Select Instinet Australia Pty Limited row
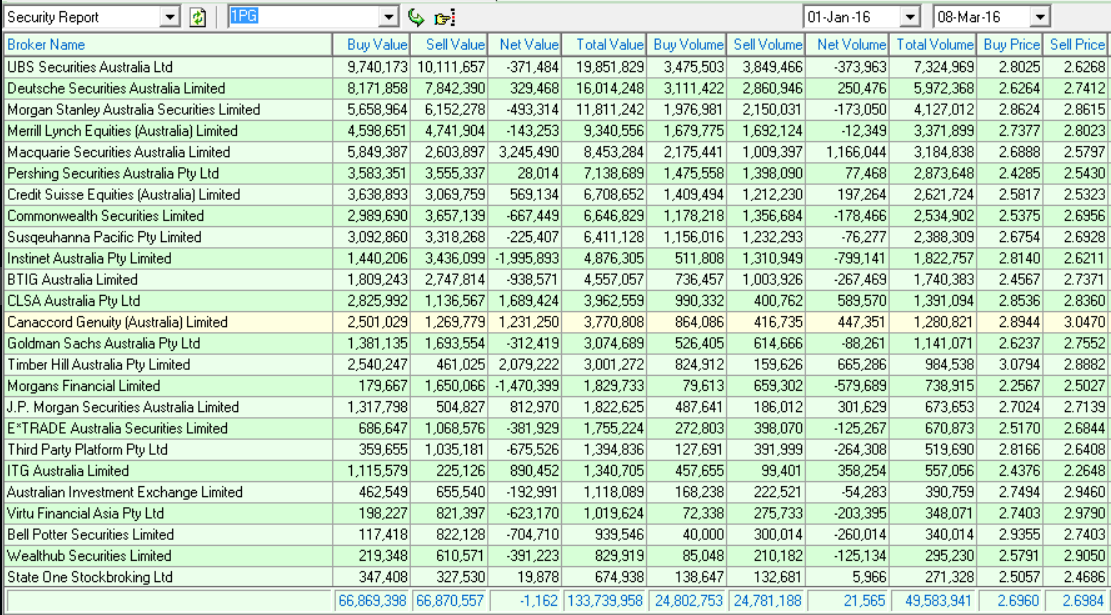Image resolution: width=1111 pixels, height=615 pixels. (x=555, y=259)
